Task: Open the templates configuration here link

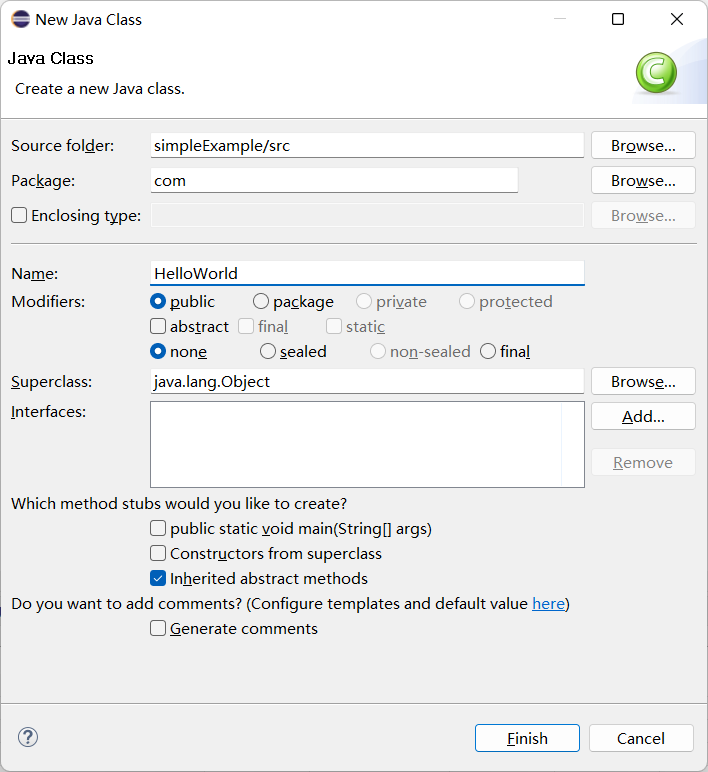Action: 548,604
